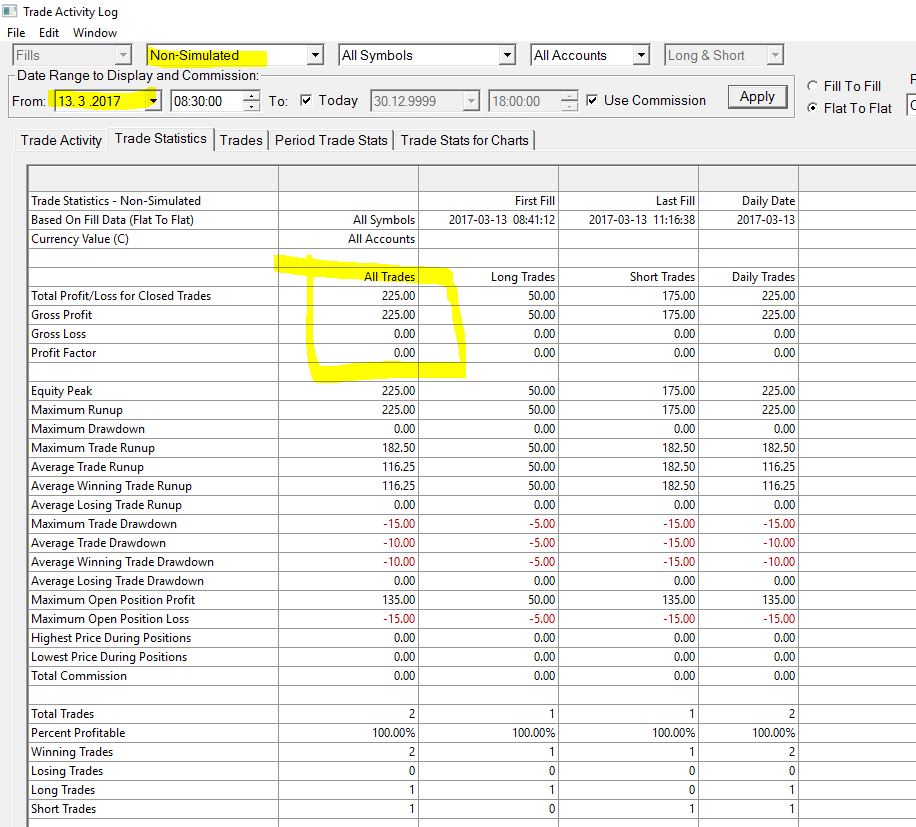Click the Average Winning Trade Drawdown label

point(122,562)
